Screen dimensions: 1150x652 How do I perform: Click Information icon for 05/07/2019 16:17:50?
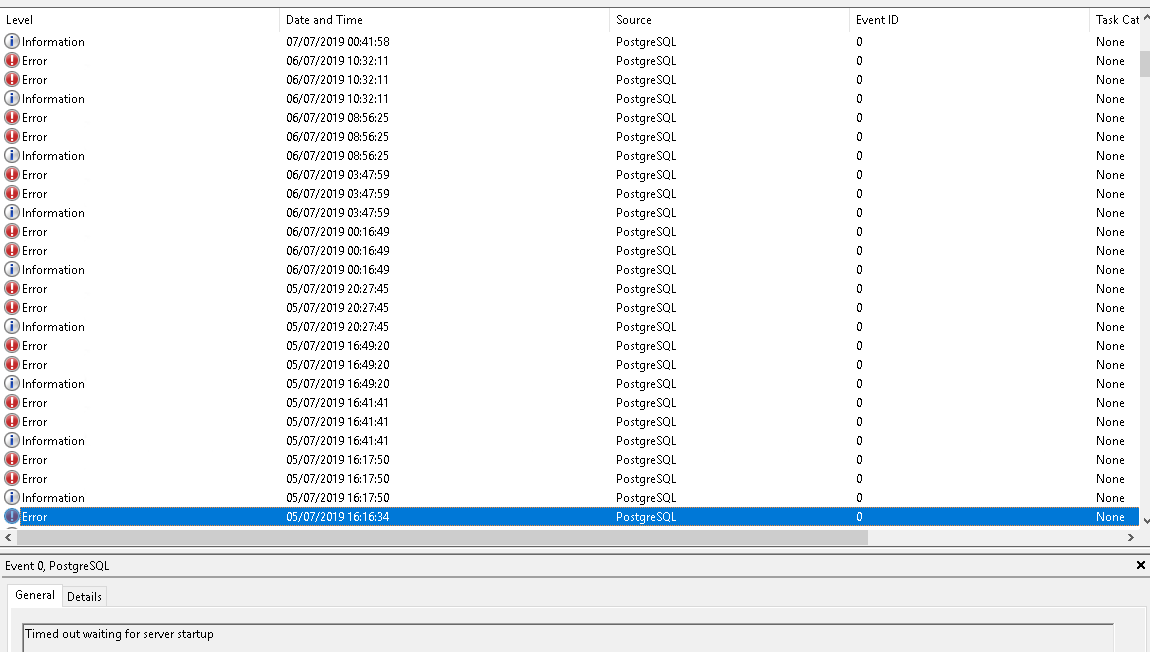coord(12,498)
